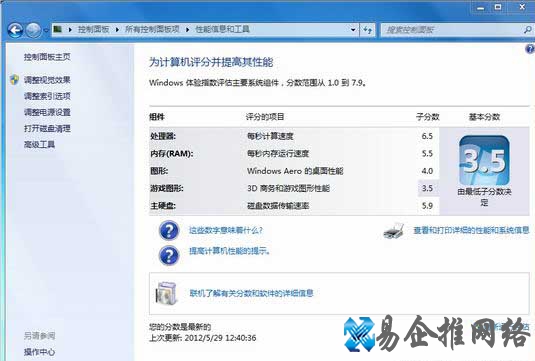Click Windows Aero 的桌面性能 description

(x=295, y=171)
